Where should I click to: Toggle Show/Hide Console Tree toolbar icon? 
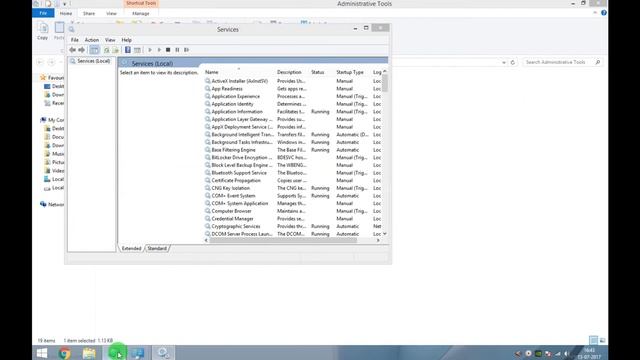(x=94, y=50)
